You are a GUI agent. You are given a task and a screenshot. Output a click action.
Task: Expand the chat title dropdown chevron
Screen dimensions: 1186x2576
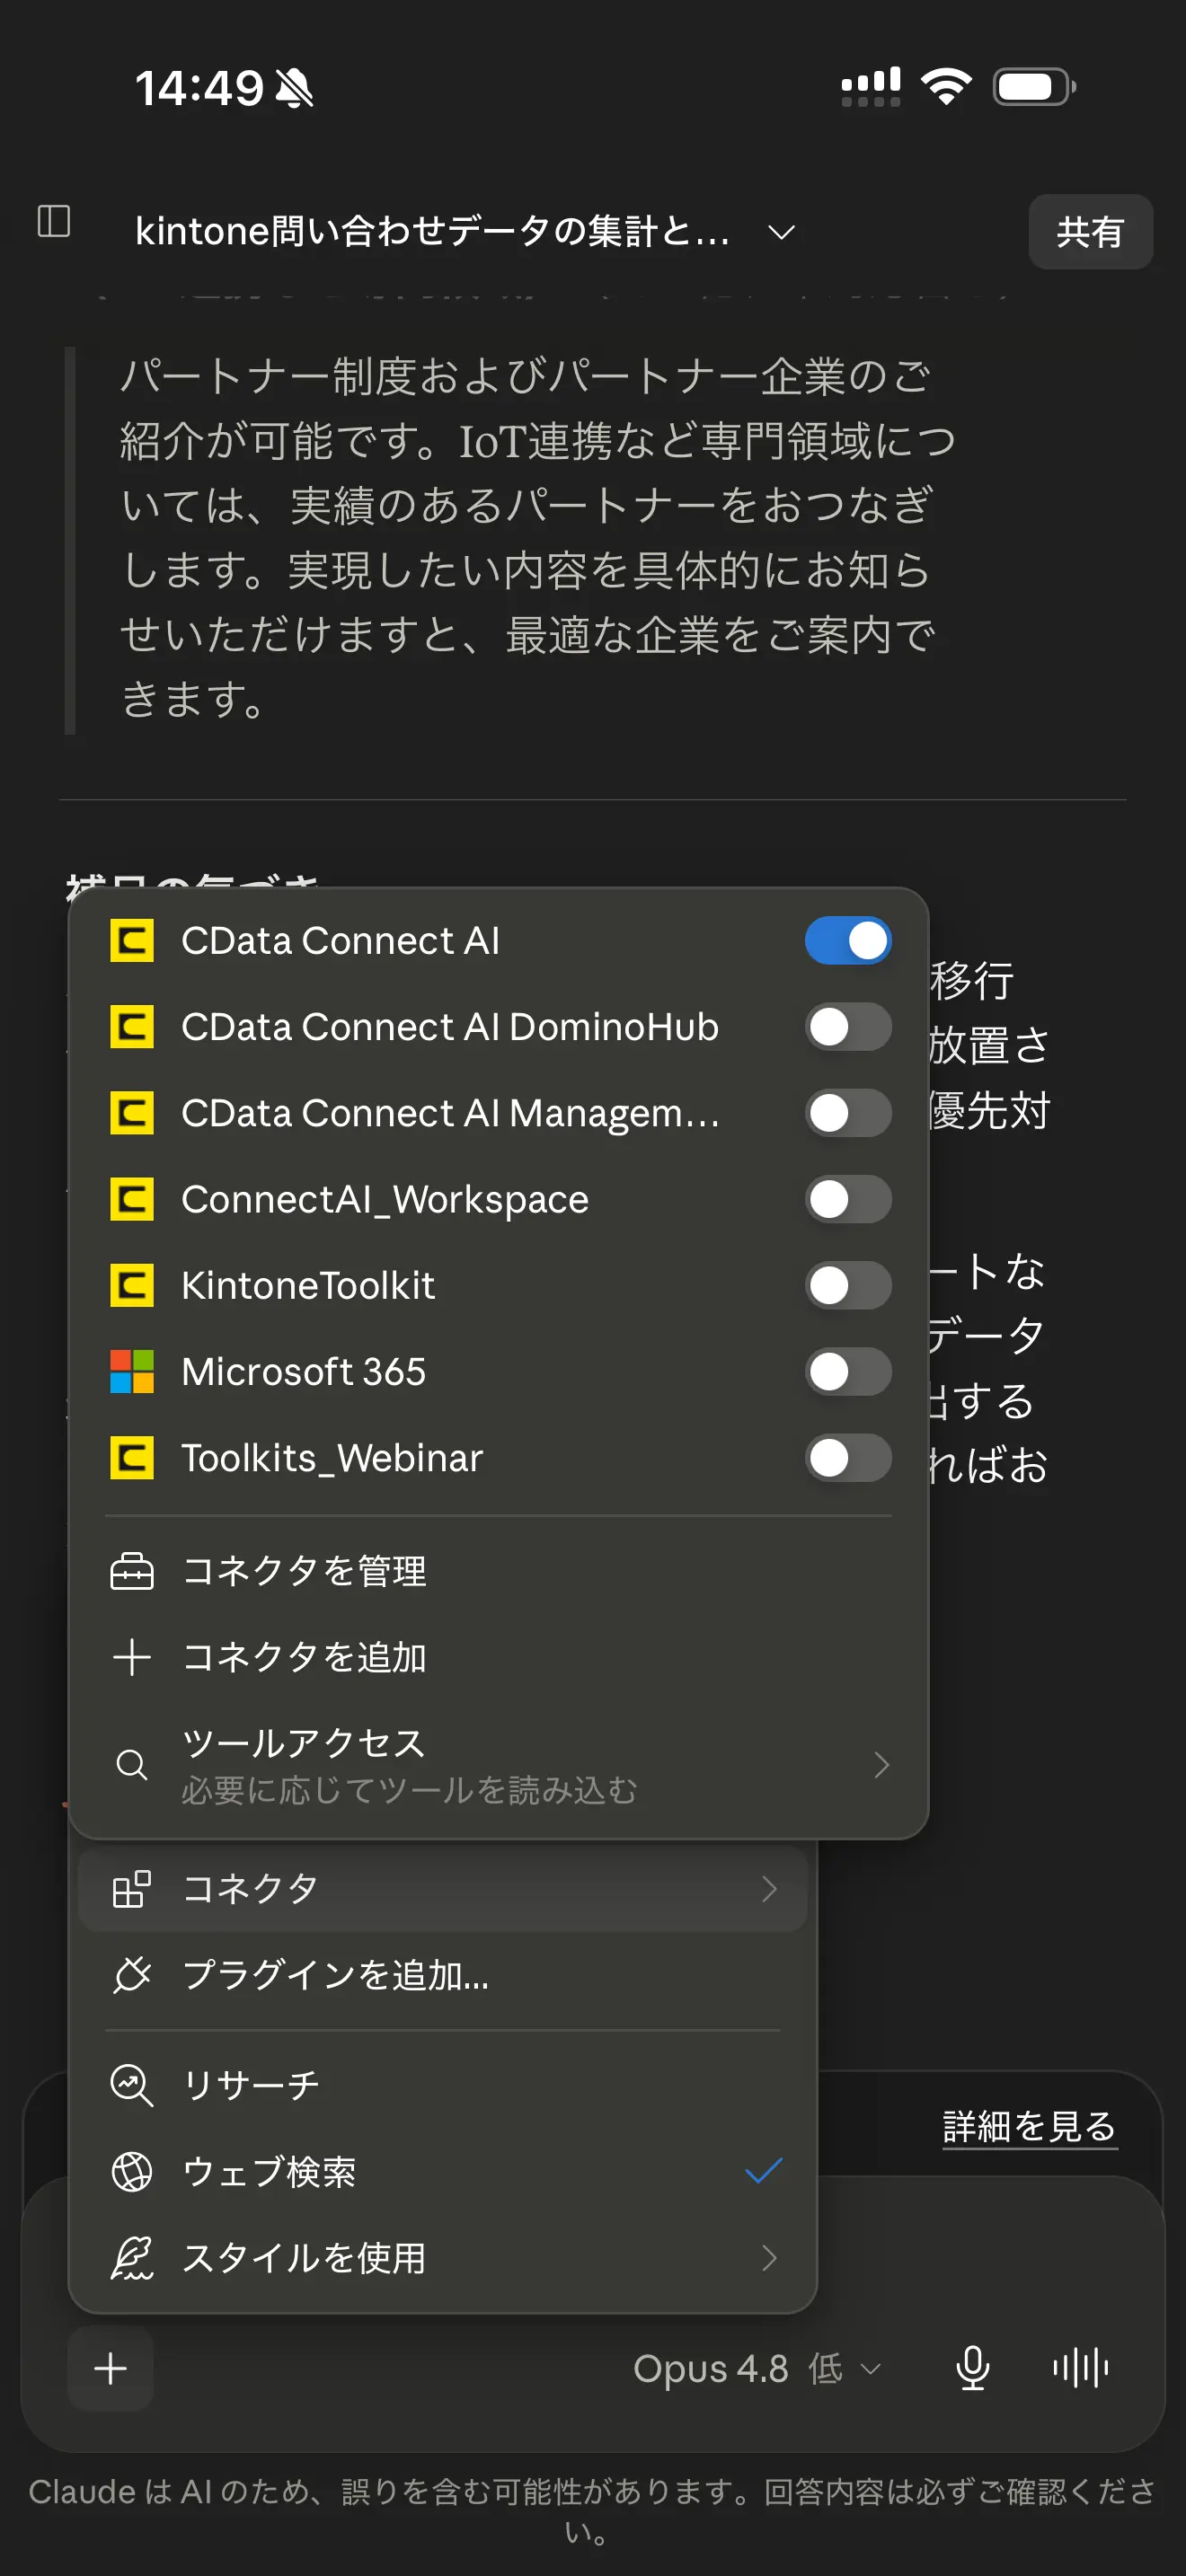coord(781,232)
